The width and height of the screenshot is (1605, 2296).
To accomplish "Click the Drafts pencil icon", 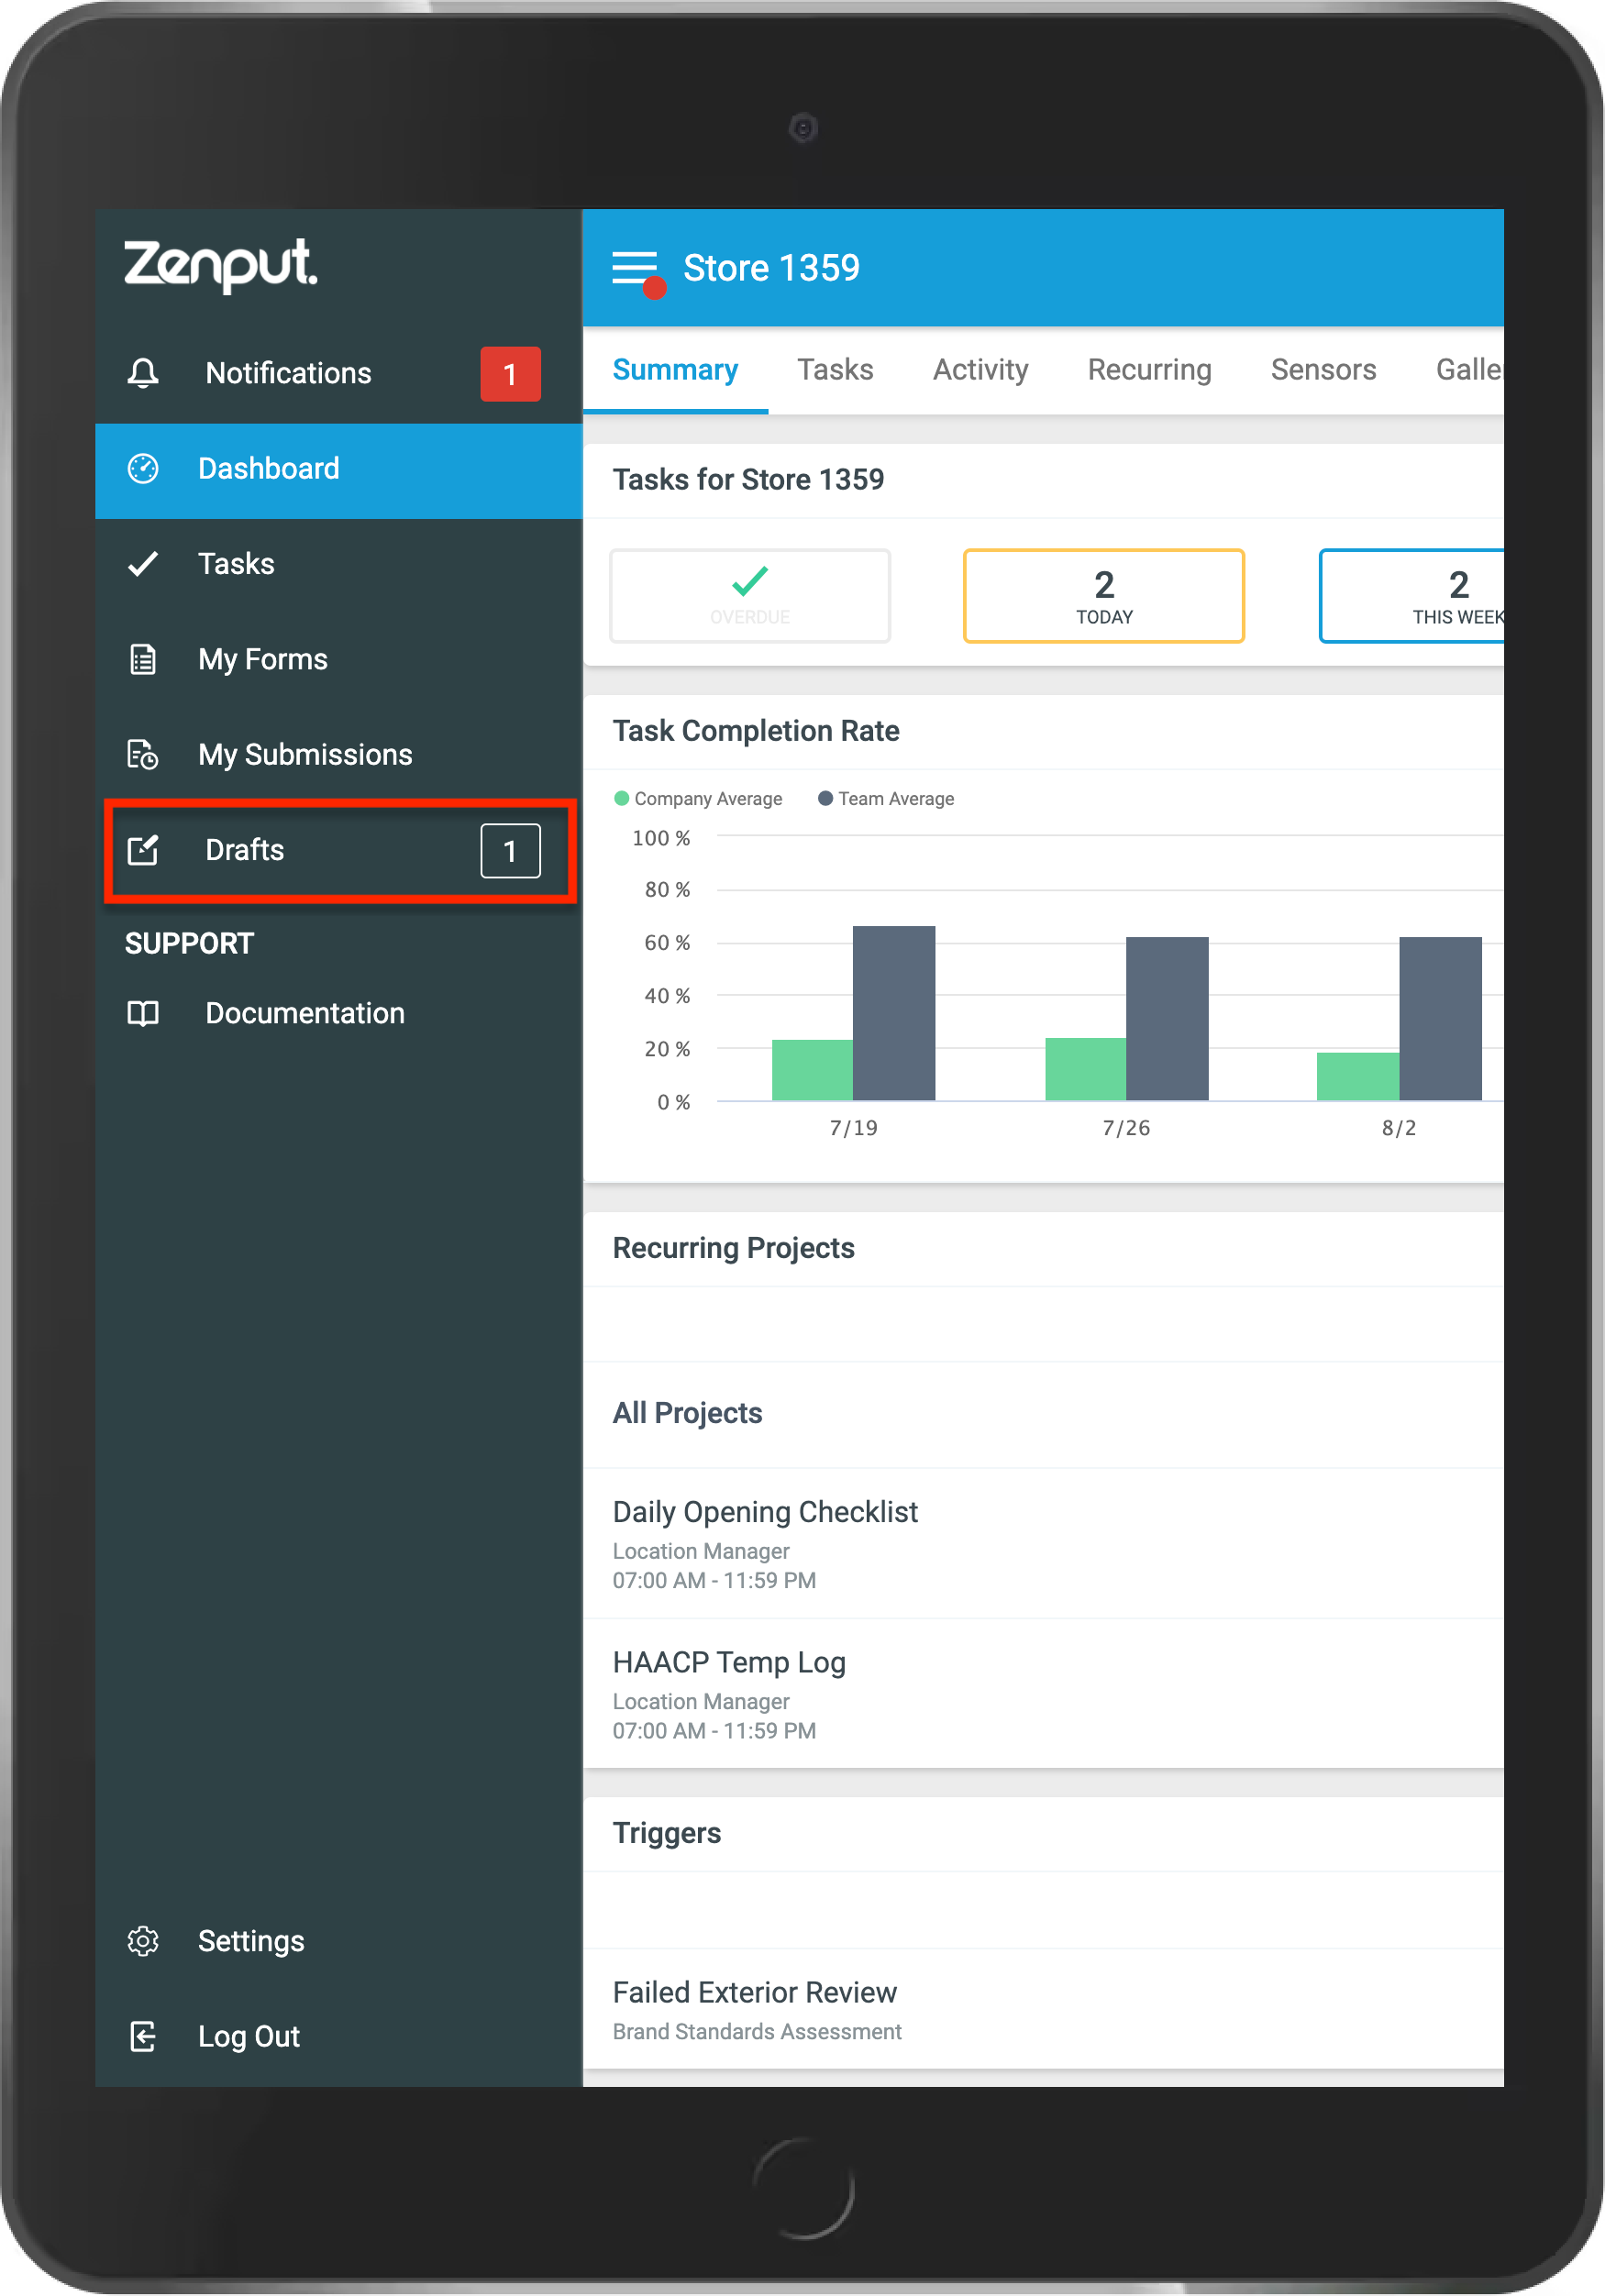I will (x=143, y=850).
